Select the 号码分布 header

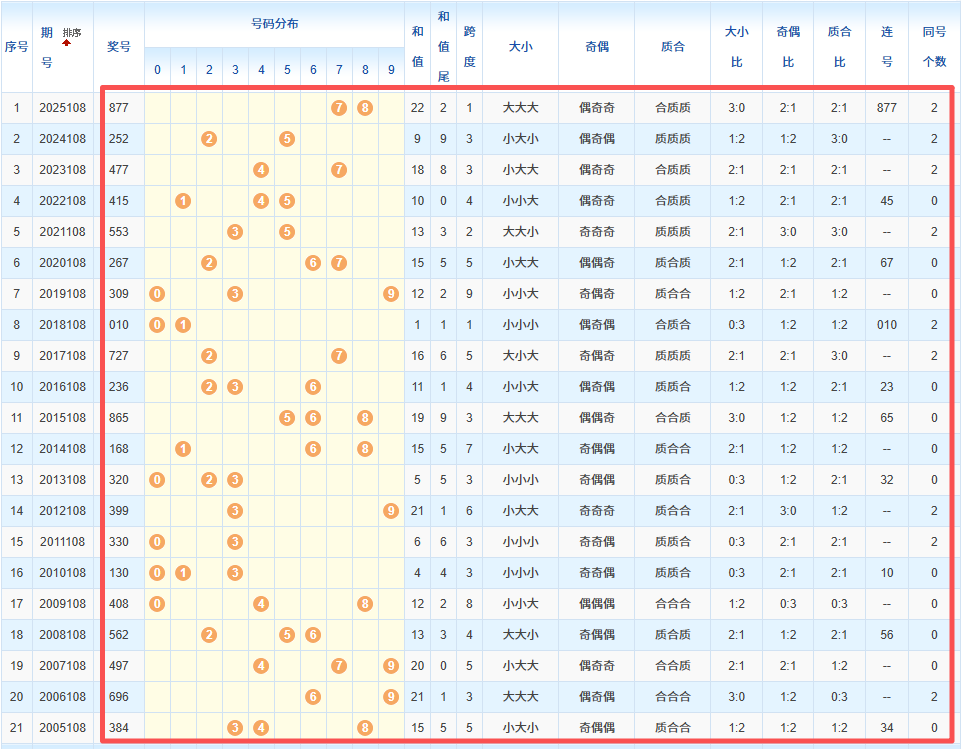click(x=274, y=24)
